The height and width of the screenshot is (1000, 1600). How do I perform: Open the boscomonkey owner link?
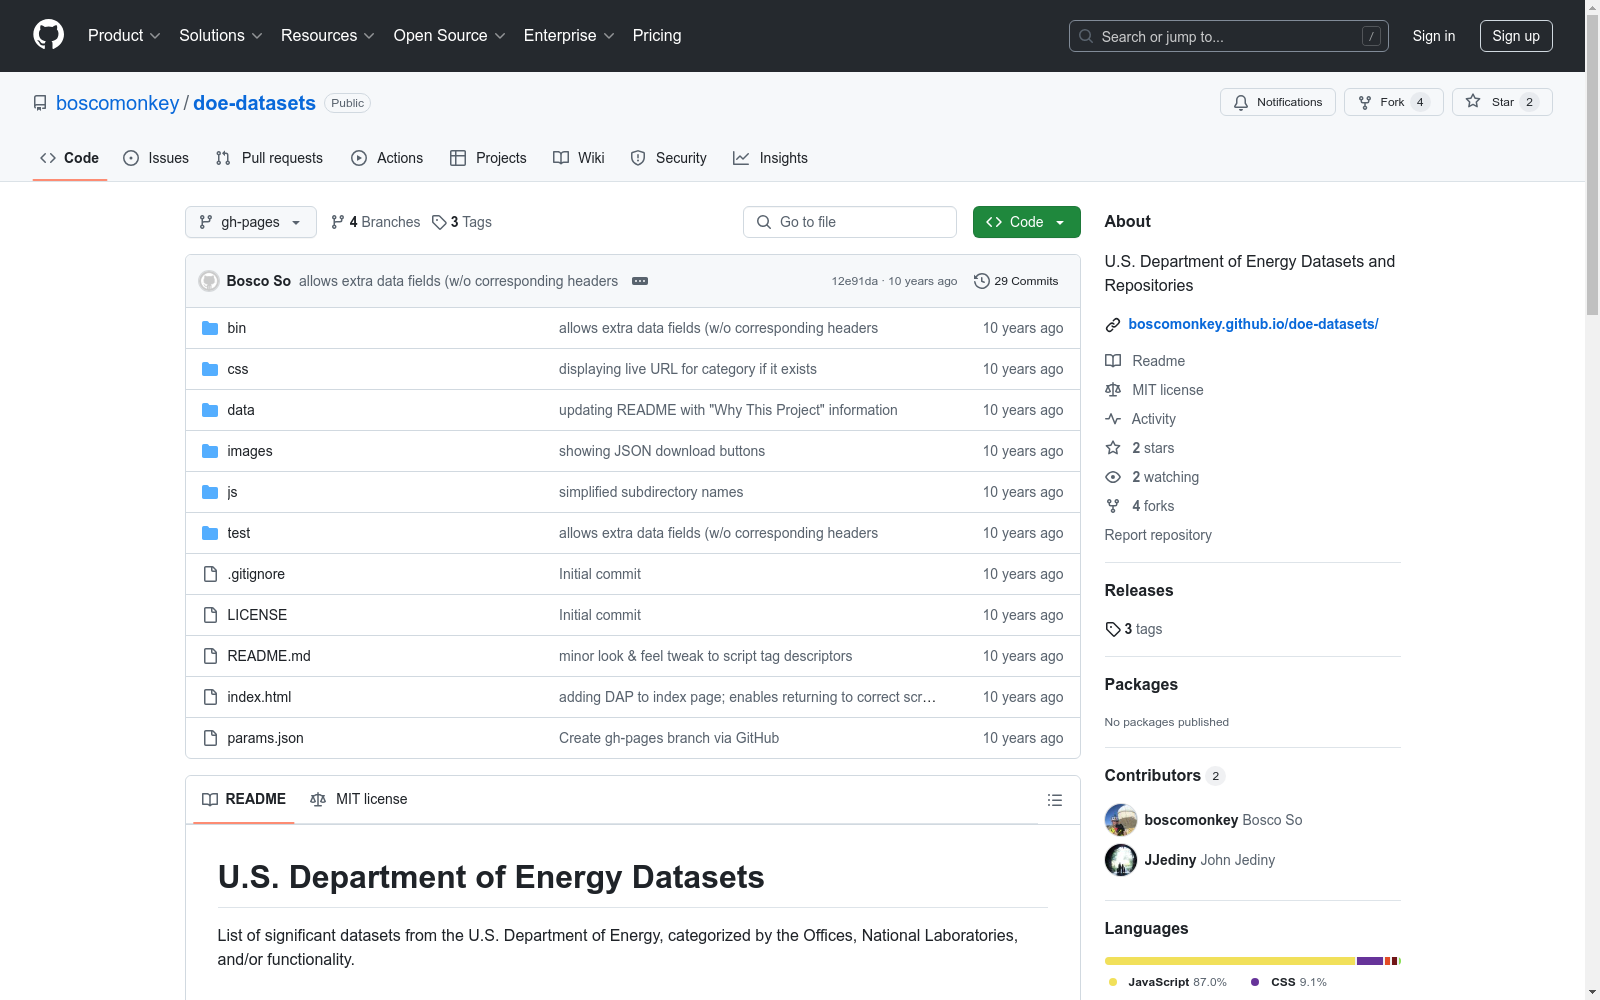tap(118, 103)
